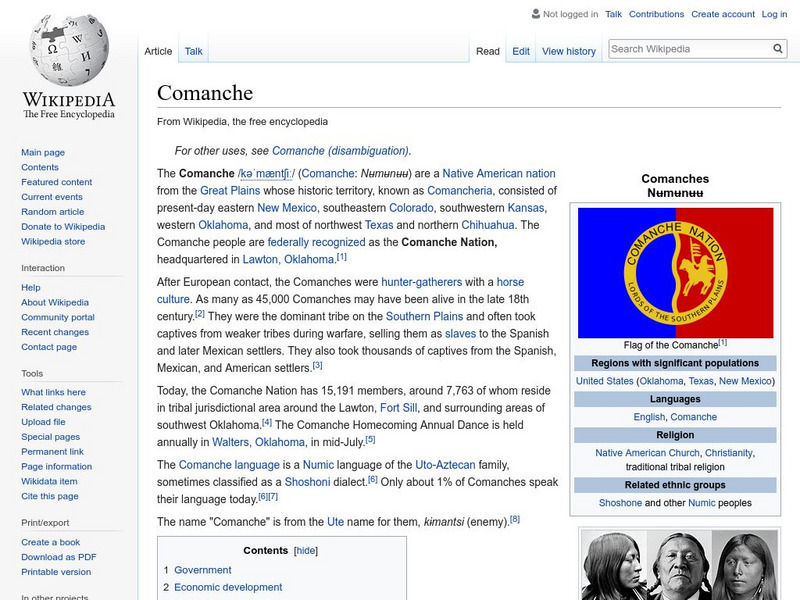This screenshot has height=600, width=800.
Task: Open the user Talk link in top bar
Action: pyautogui.click(x=613, y=14)
